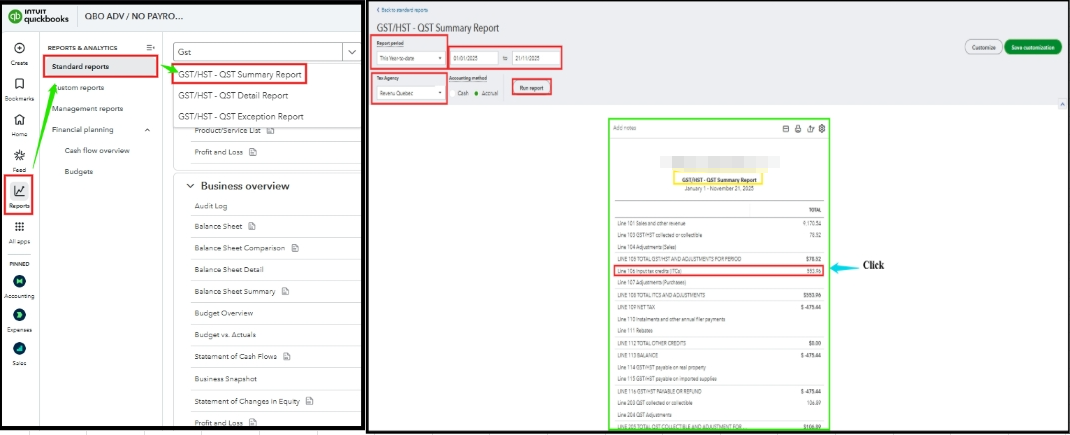Viewport: 1070px width, 435px height.
Task: Click document icon next to Balance Sheet
Action: [252, 227]
